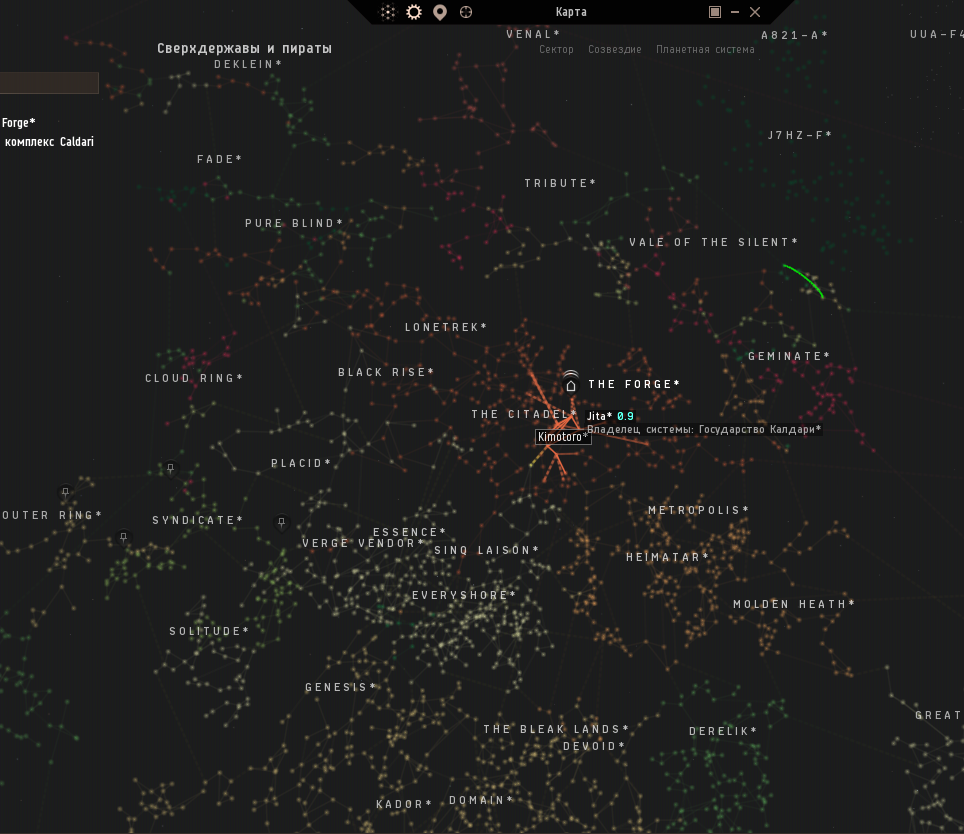The height and width of the screenshot is (834, 964).
Task: Select THE CITADEL region label
Action: click(524, 414)
